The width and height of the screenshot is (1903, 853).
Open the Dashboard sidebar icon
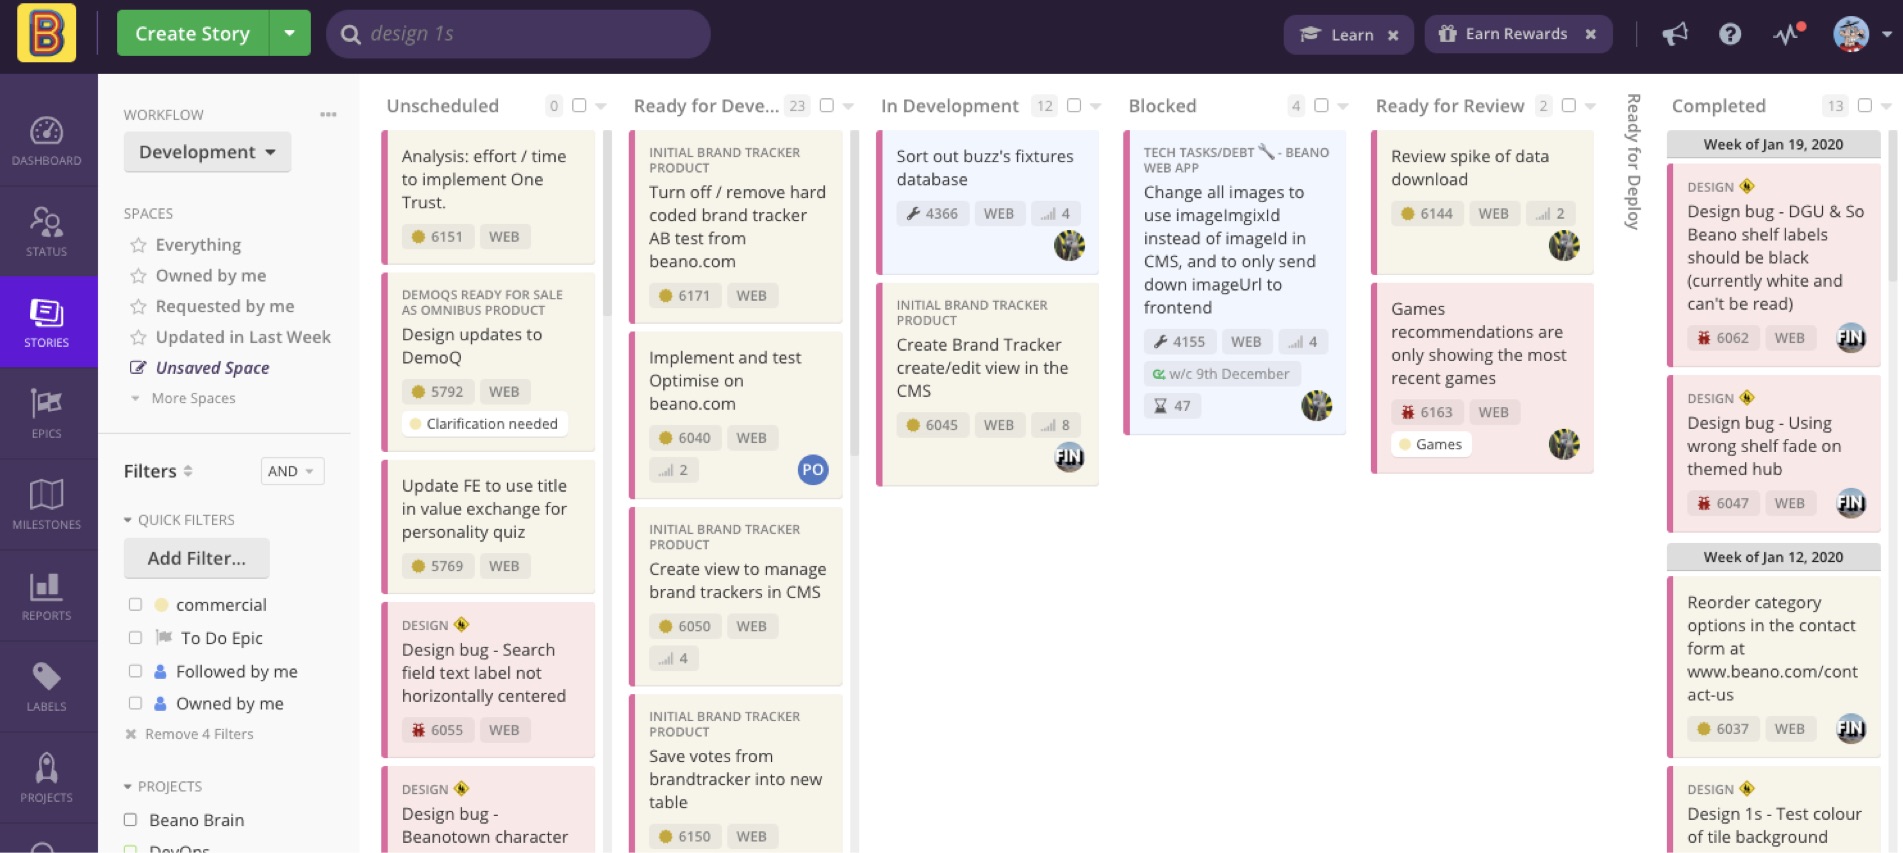click(47, 140)
